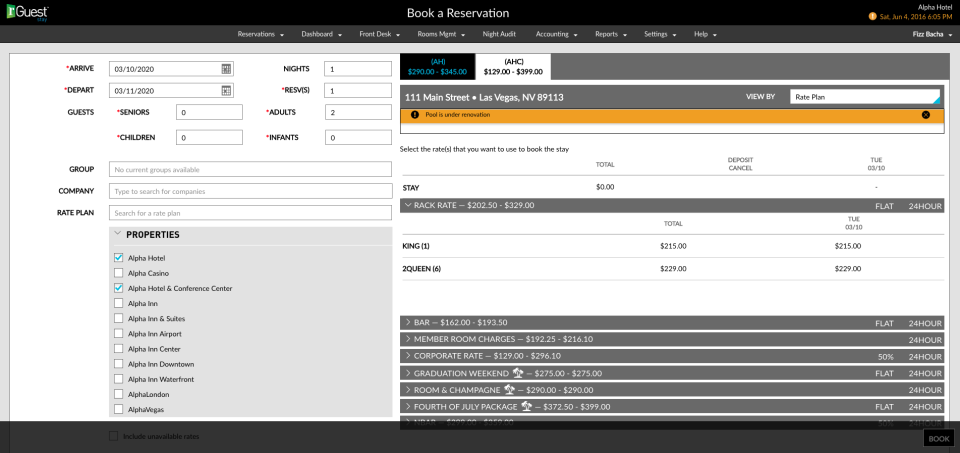960x453 pixels.
Task: Open the Help menu
Action: (x=705, y=34)
